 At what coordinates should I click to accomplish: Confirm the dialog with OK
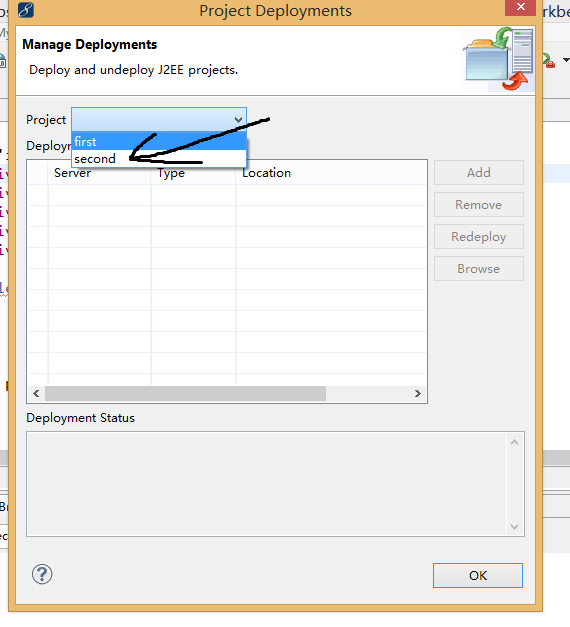pyautogui.click(x=478, y=575)
